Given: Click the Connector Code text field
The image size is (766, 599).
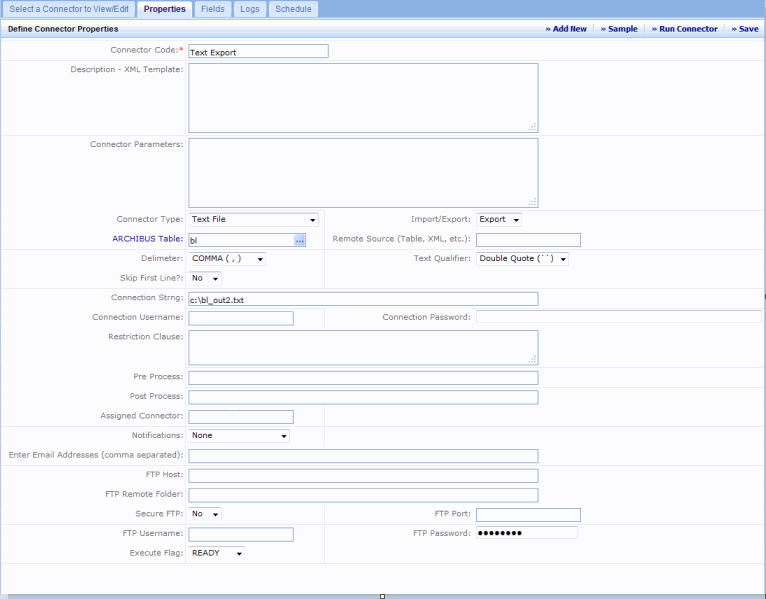Looking at the screenshot, I should [x=258, y=51].
